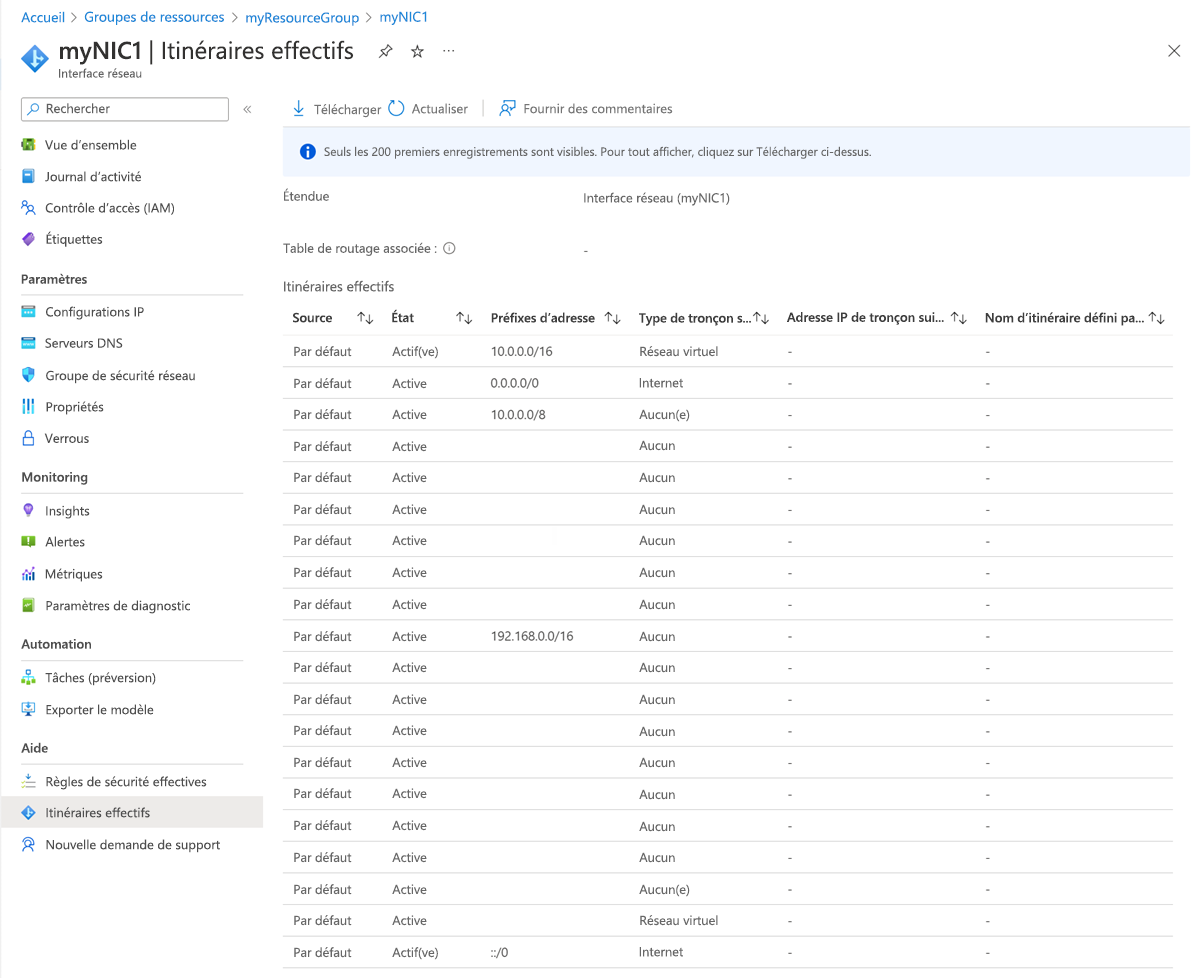Click the Étiquettes tag icon
Image resolution: width=1200 pixels, height=978 pixels.
(28, 239)
